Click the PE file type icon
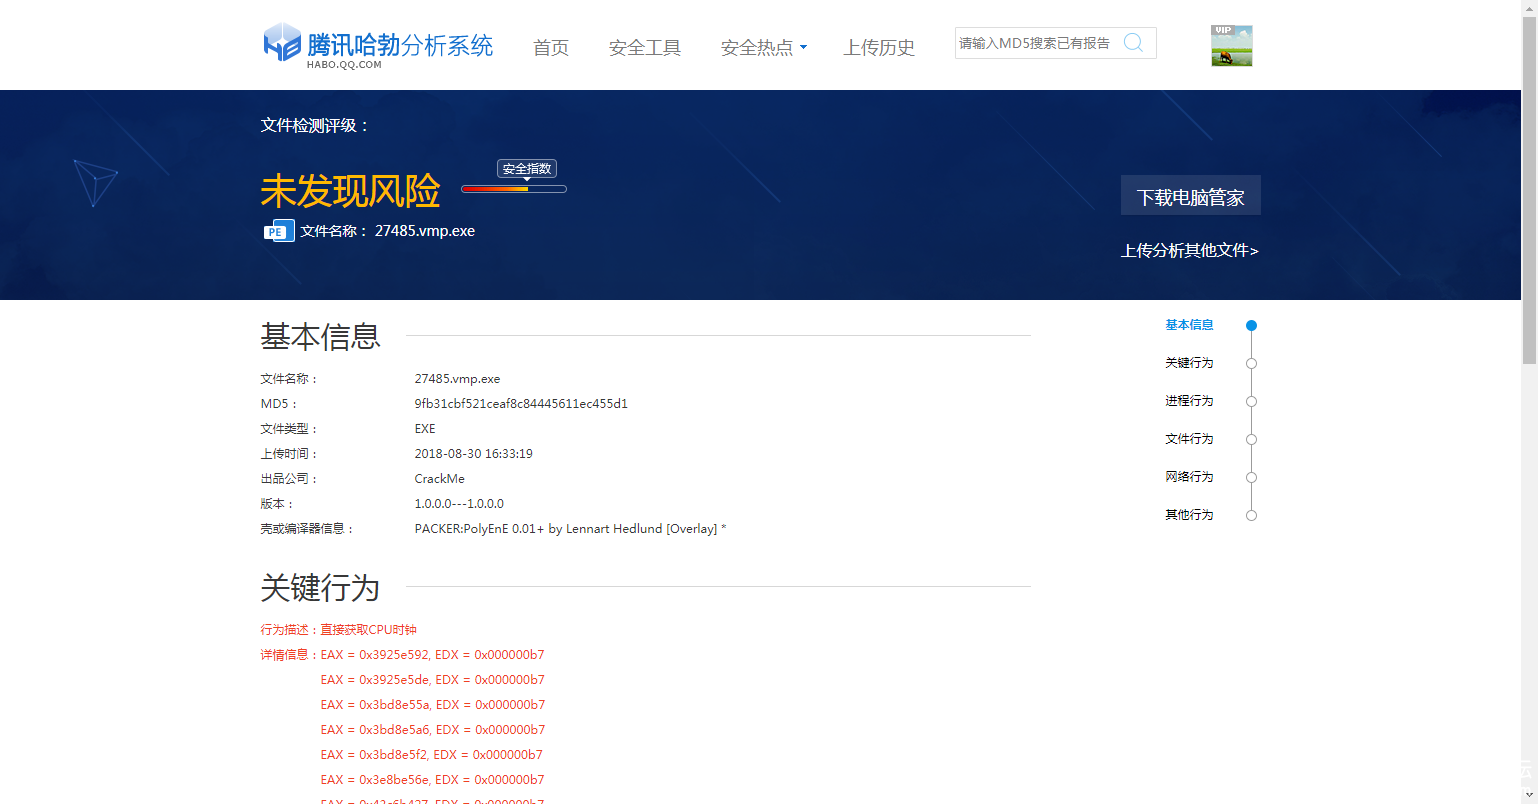The image size is (1538, 804). coord(278,231)
